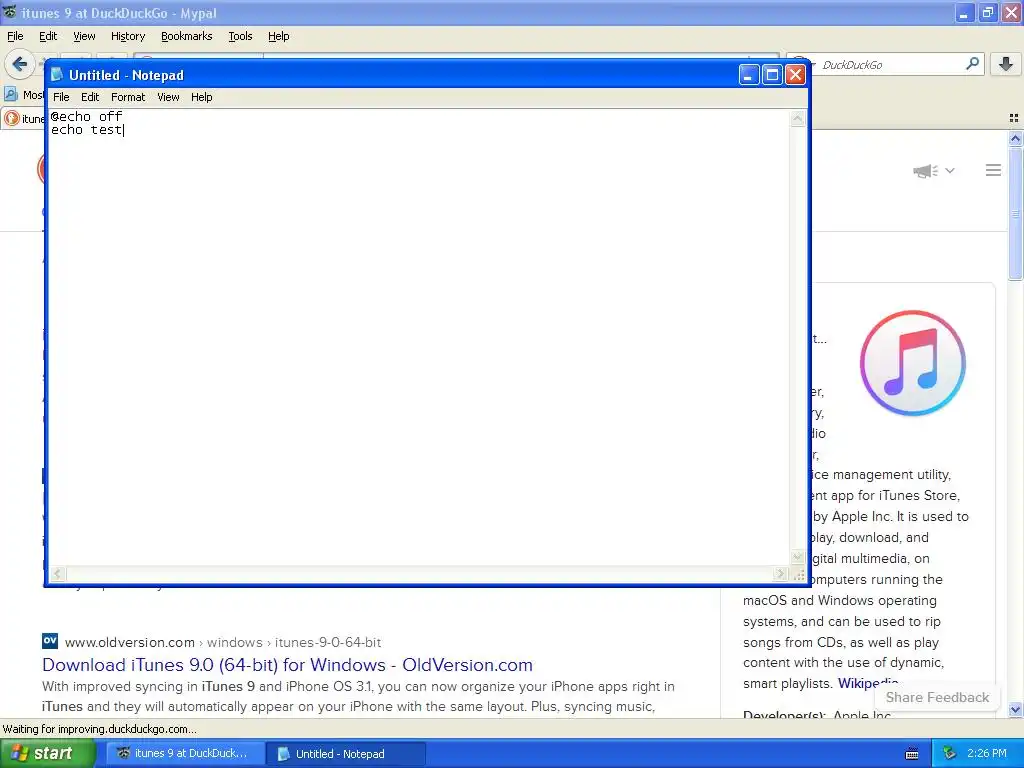
Task: Open the browser Downloads arrow button
Action: [x=1006, y=64]
